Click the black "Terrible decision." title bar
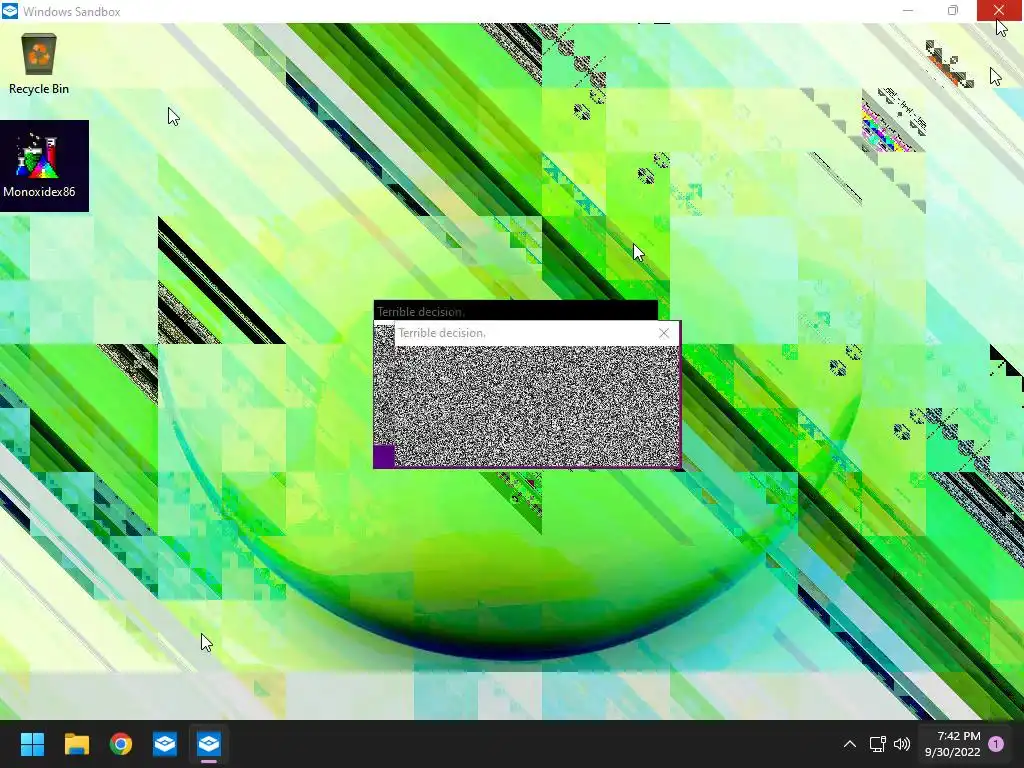Viewport: 1024px width, 768px height. click(x=515, y=310)
